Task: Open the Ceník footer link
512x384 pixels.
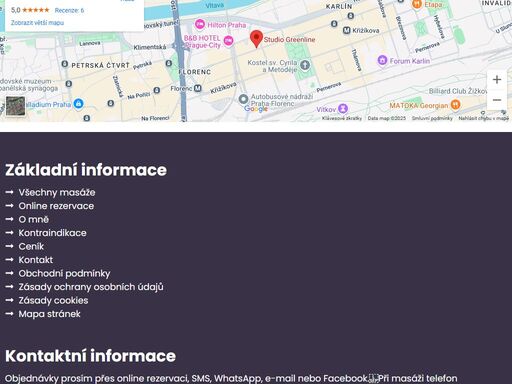Action: point(31,246)
